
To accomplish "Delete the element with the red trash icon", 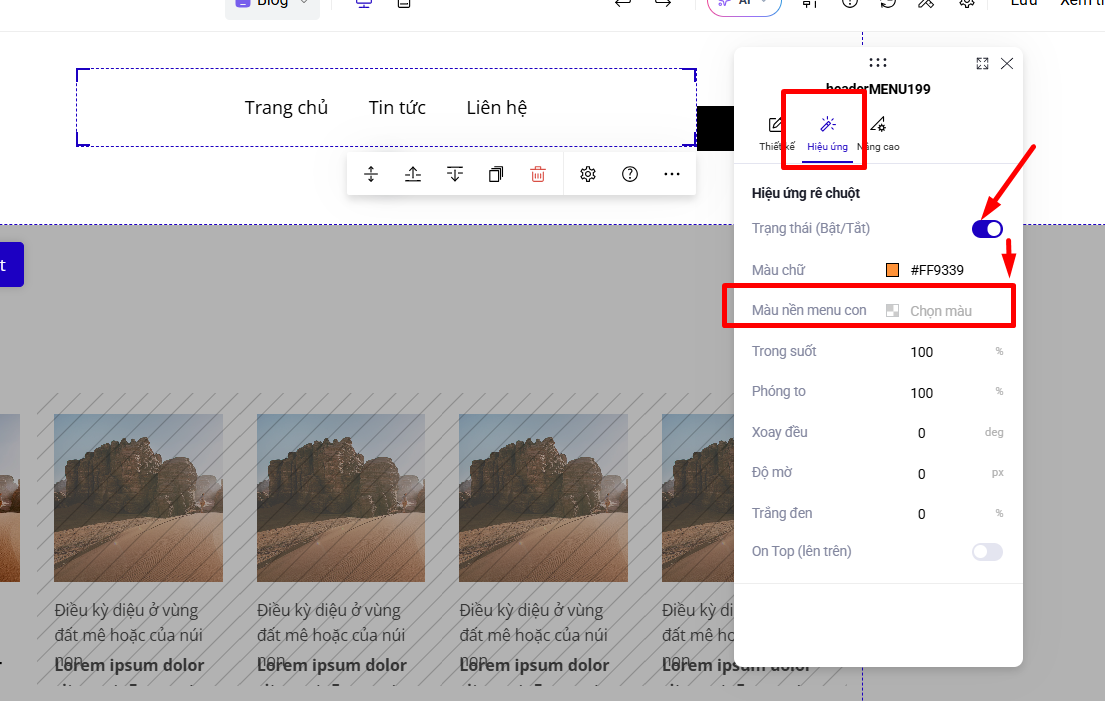I will point(538,174).
